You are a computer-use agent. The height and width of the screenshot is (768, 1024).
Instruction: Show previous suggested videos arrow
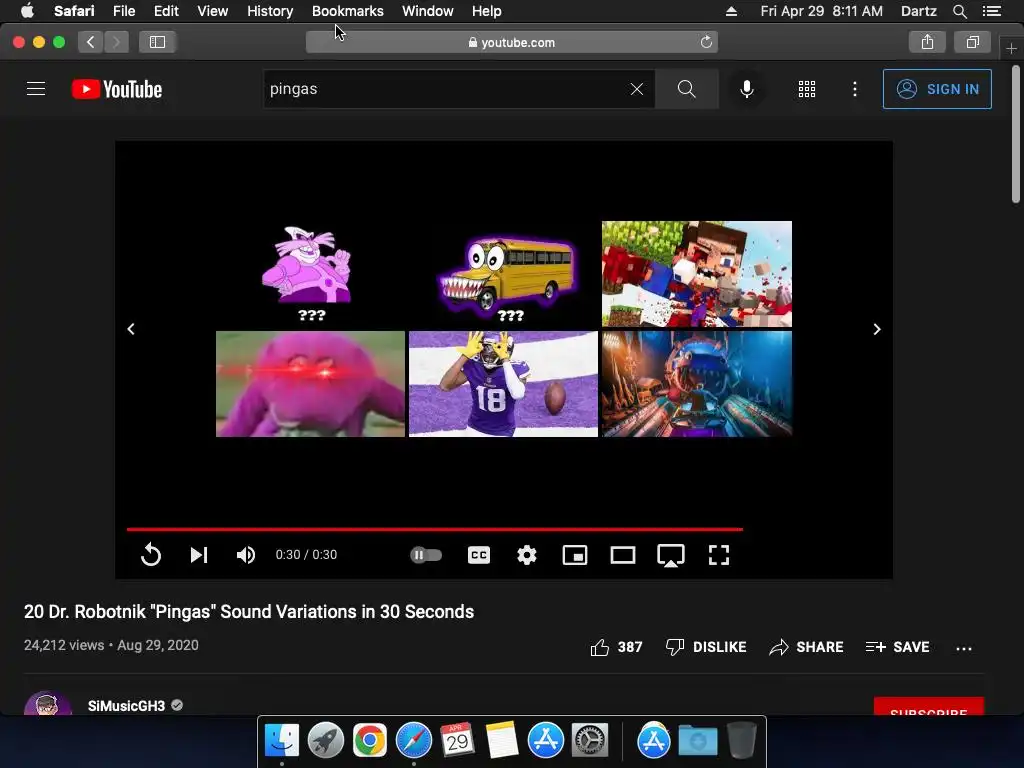(131, 329)
